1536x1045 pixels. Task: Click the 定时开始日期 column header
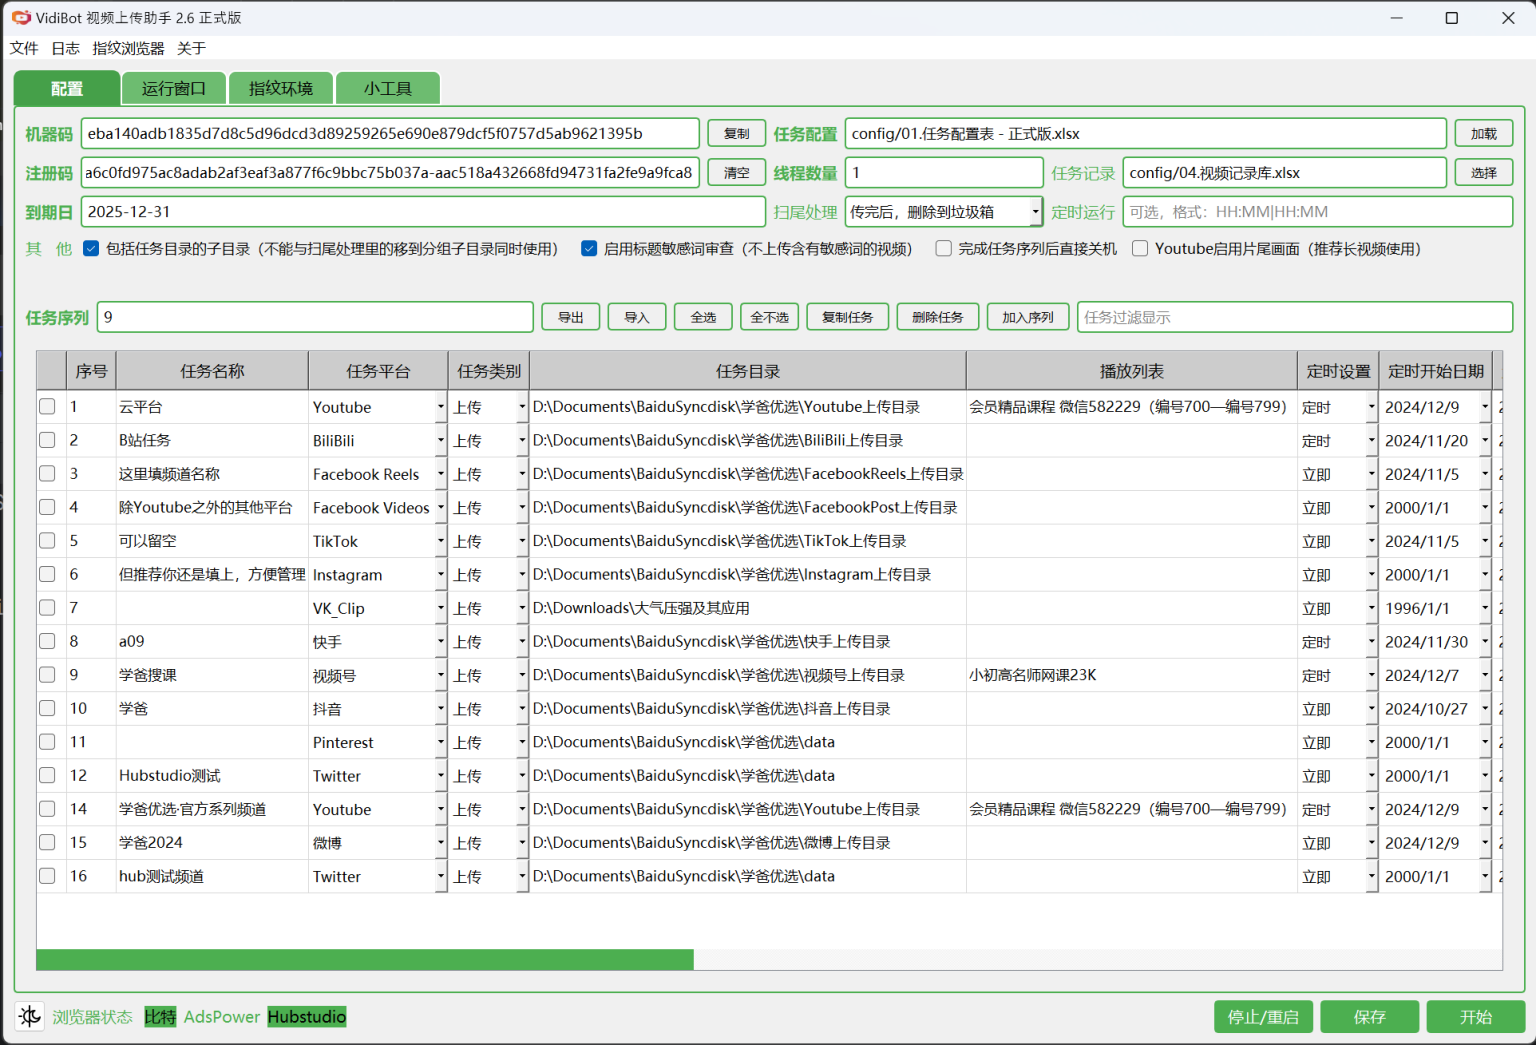click(x=1435, y=371)
